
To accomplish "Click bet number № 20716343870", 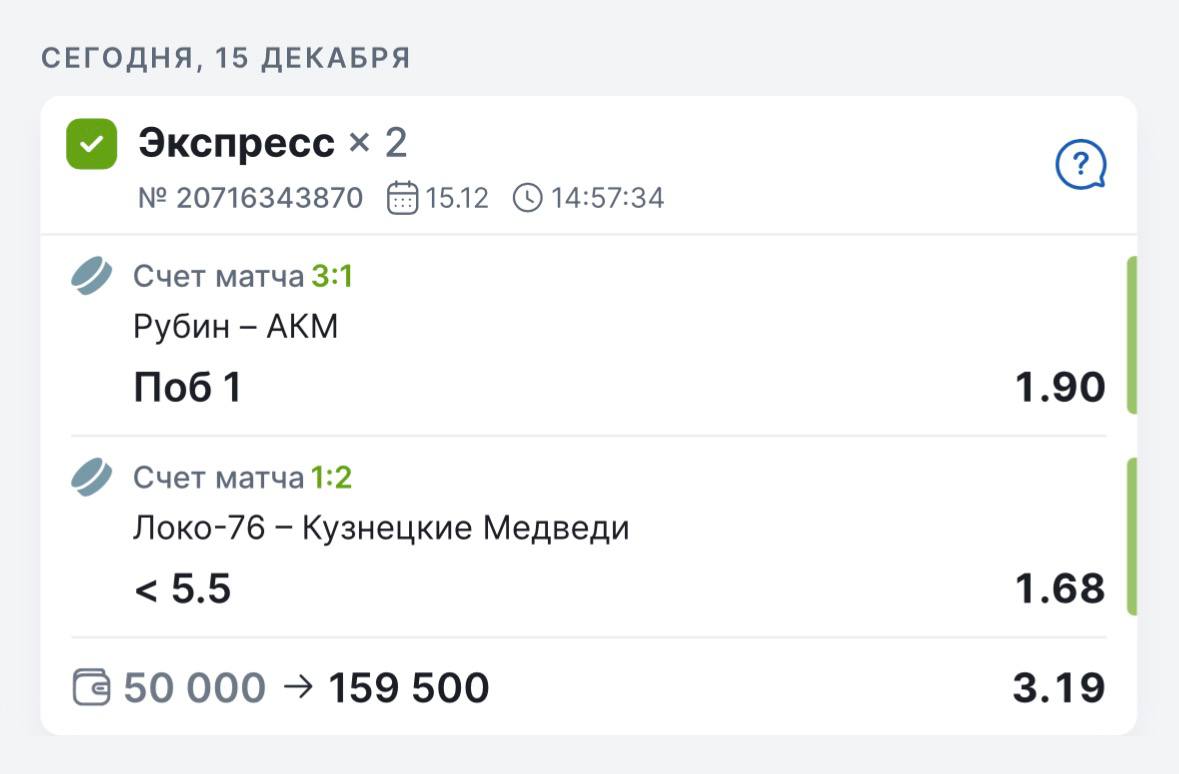I will tap(250, 198).
